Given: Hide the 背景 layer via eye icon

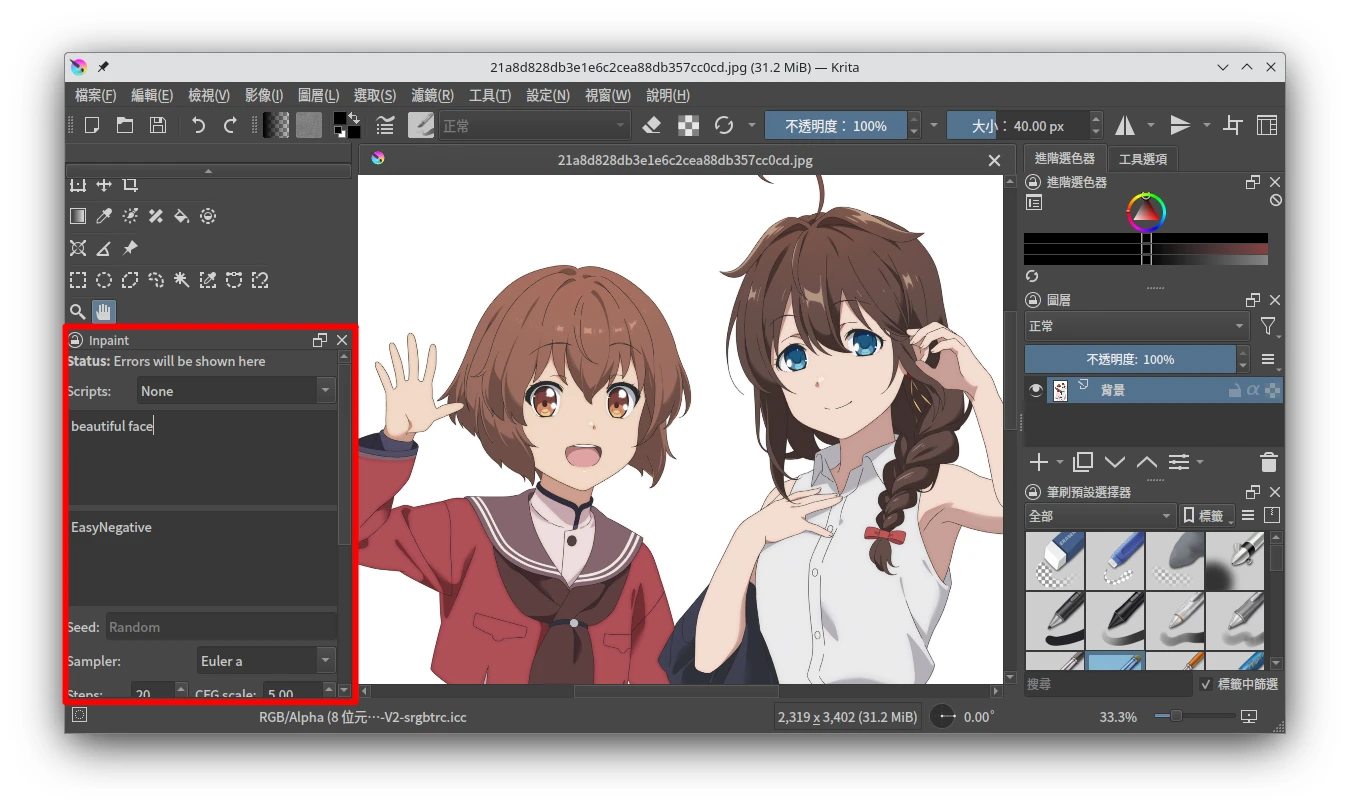Looking at the screenshot, I should (x=1036, y=390).
